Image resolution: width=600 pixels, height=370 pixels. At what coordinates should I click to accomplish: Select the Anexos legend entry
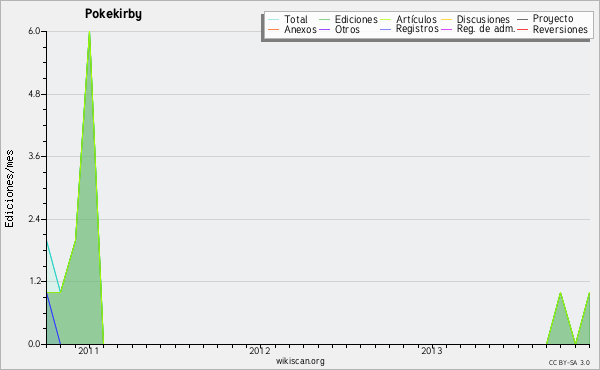click(300, 29)
